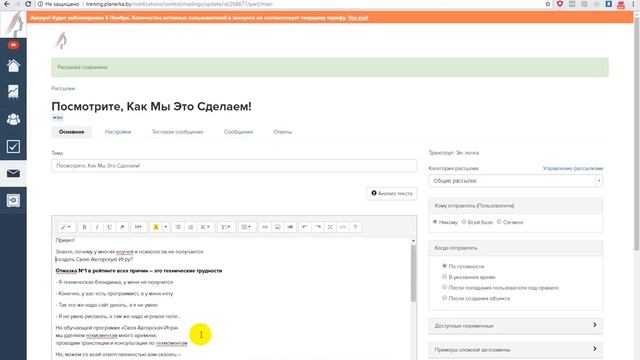Image resolution: width=640 pixels, height=360 pixels.
Task: Open the Home section in the sidebar
Action: [x=13, y=65]
